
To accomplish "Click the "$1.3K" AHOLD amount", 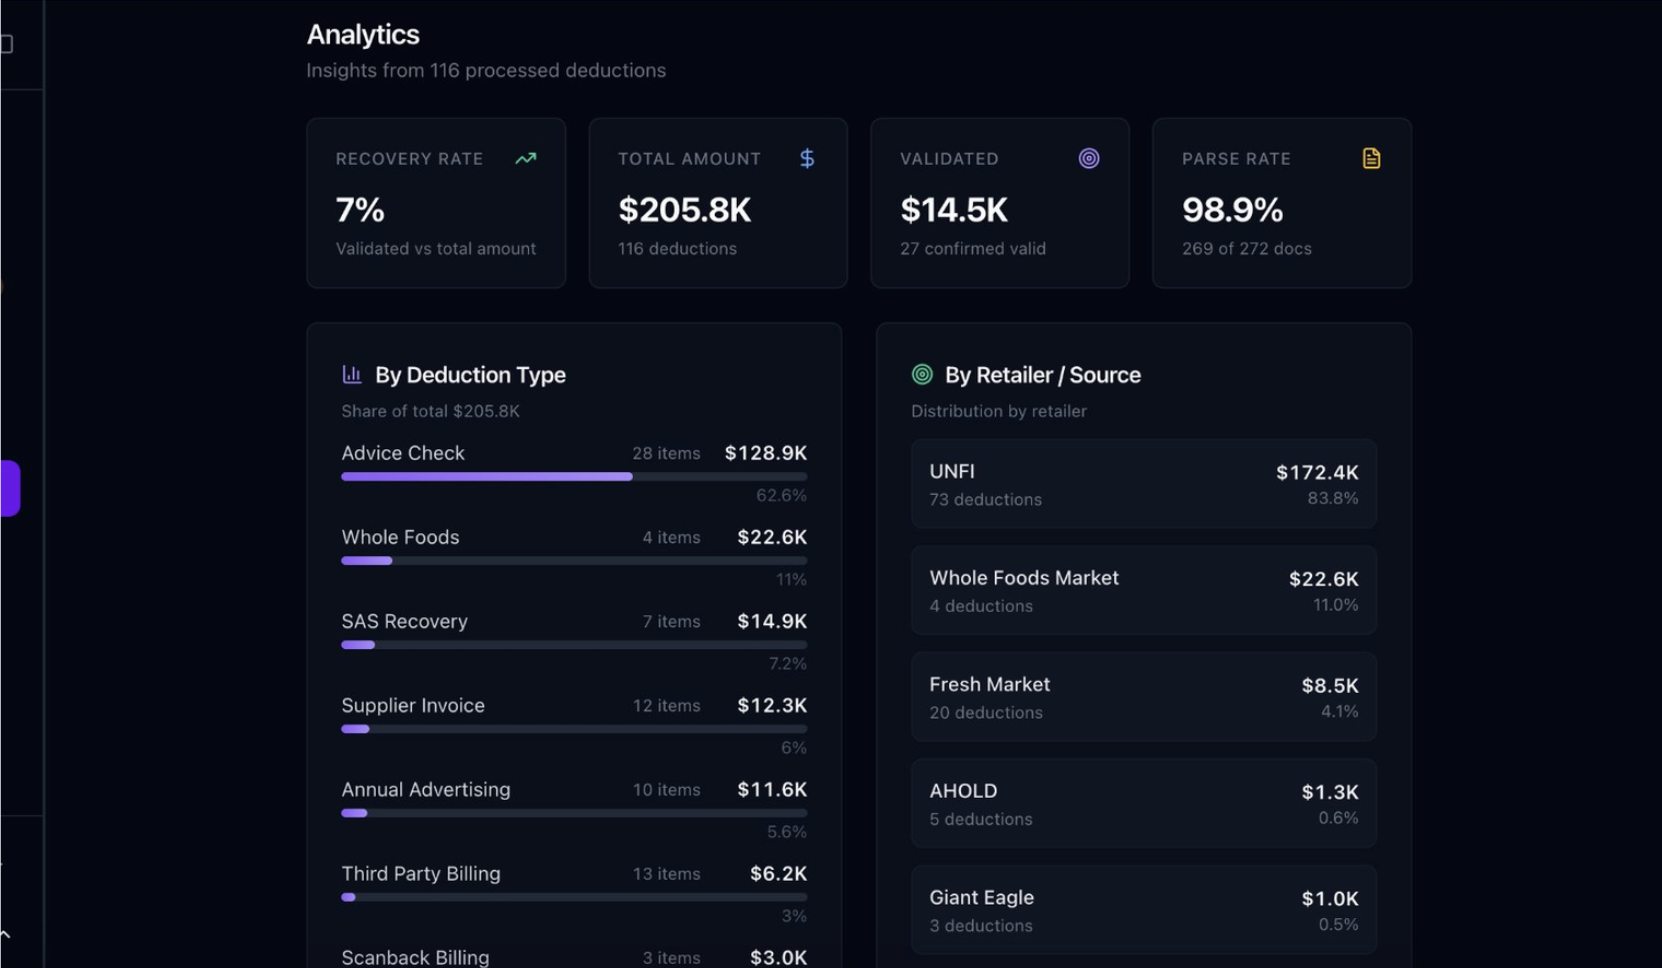I will [1330, 792].
